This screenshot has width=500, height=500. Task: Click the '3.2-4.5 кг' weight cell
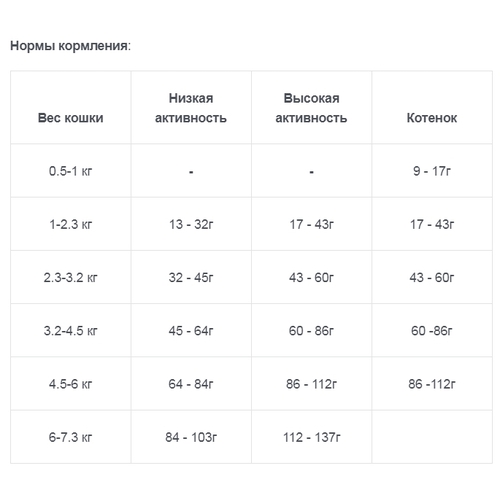coord(71,331)
